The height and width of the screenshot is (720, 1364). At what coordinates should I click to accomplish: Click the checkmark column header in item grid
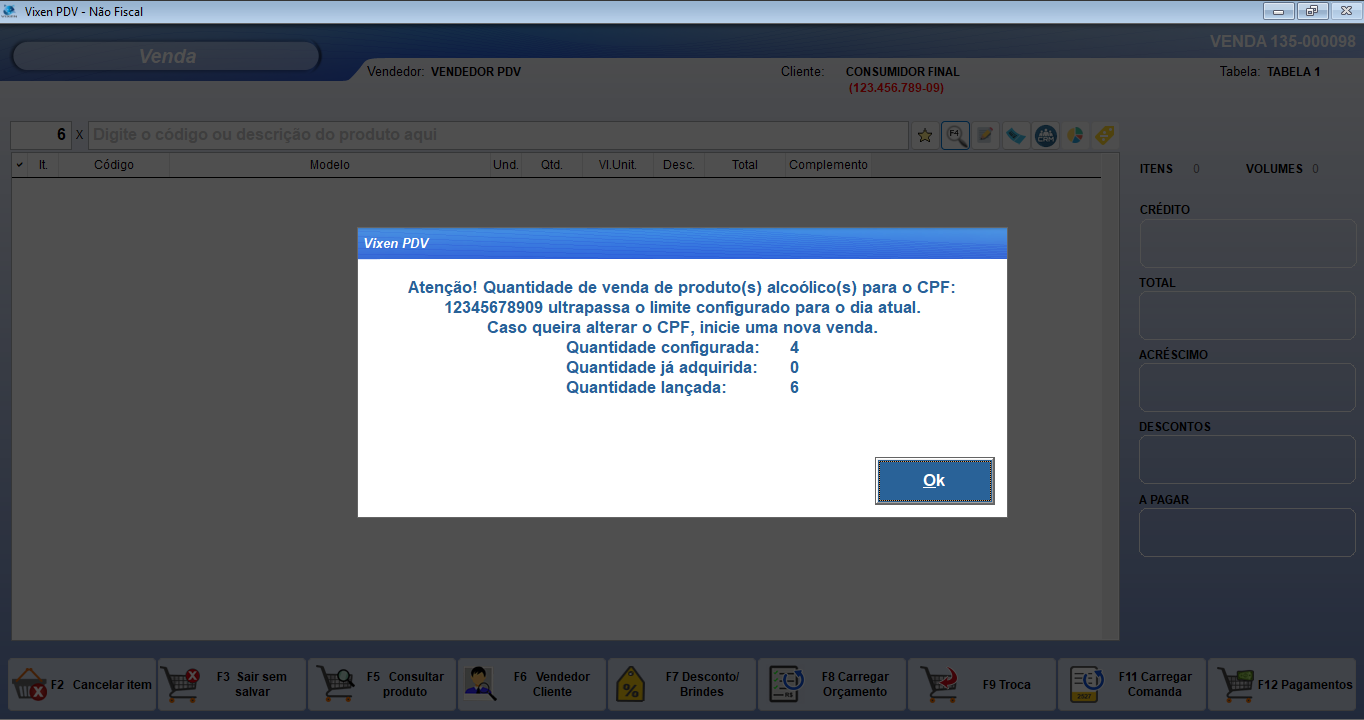tap(20, 165)
